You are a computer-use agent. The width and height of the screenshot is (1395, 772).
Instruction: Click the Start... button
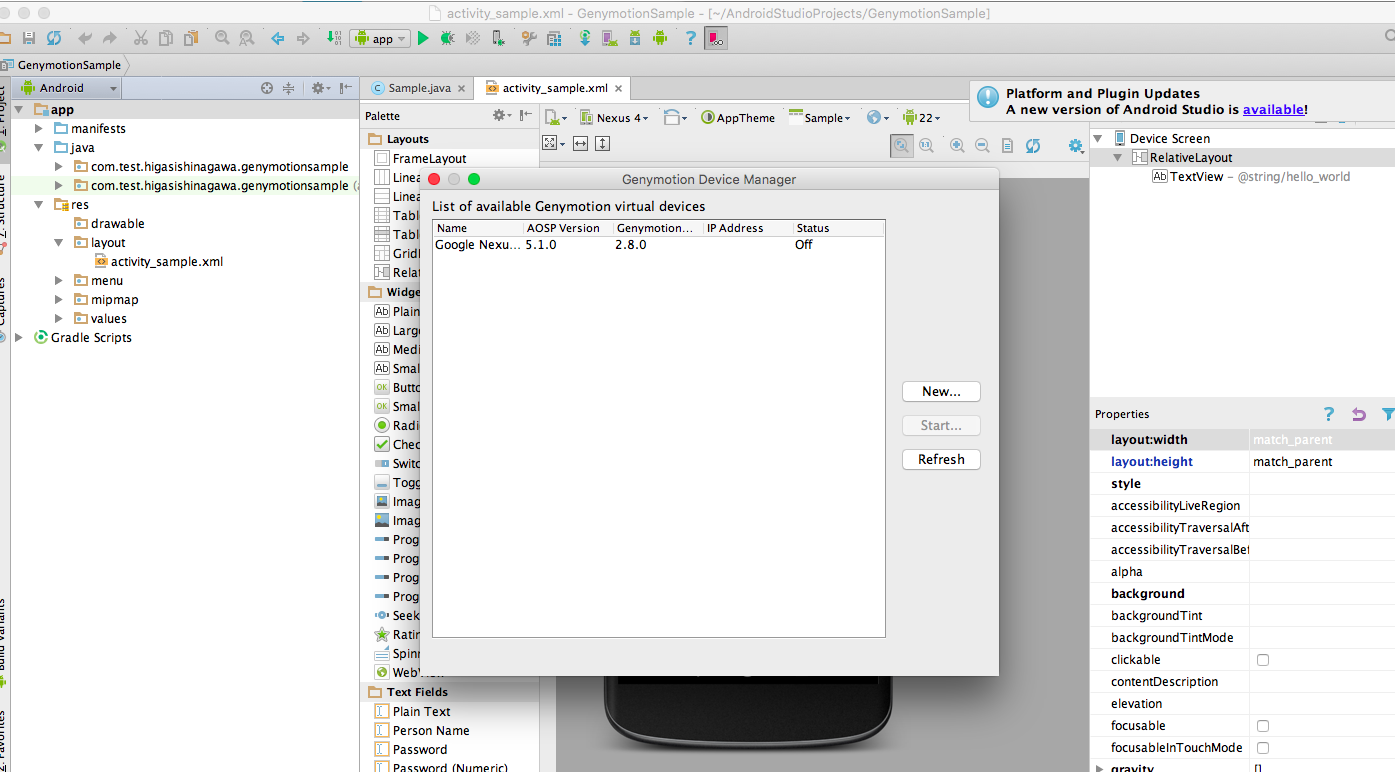(x=941, y=426)
